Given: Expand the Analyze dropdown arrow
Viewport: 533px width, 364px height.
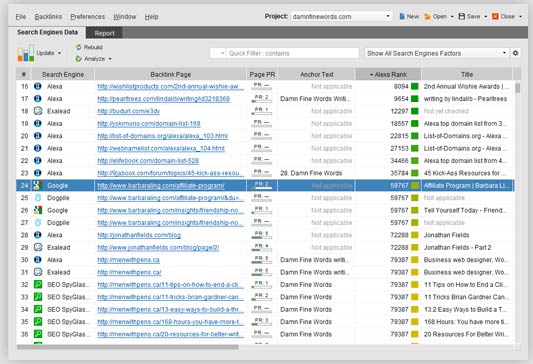Looking at the screenshot, I should coord(110,59).
